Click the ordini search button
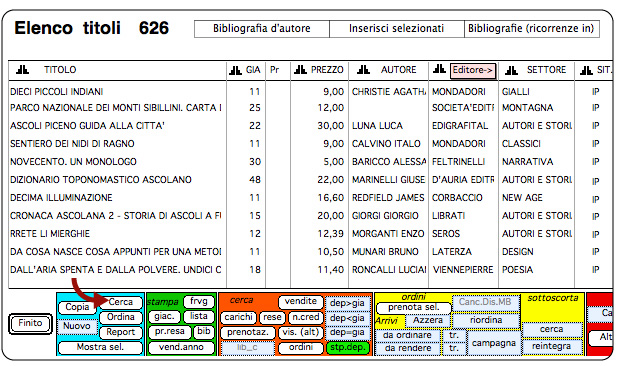Viewport: 622px width, 366px height. click(301, 348)
